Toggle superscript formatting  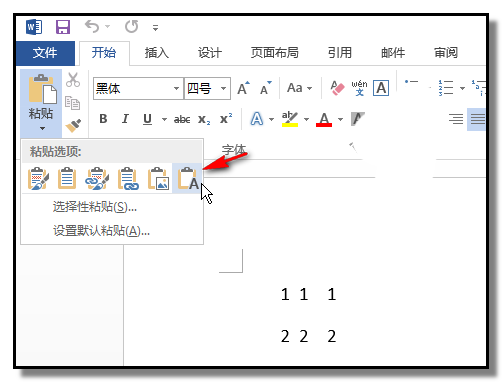coord(226,119)
